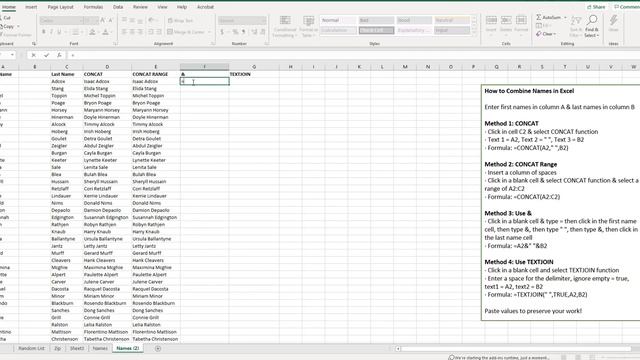The width and height of the screenshot is (640, 360).
Task: Open font size dropdown
Action: pyautogui.click(x=96, y=20)
